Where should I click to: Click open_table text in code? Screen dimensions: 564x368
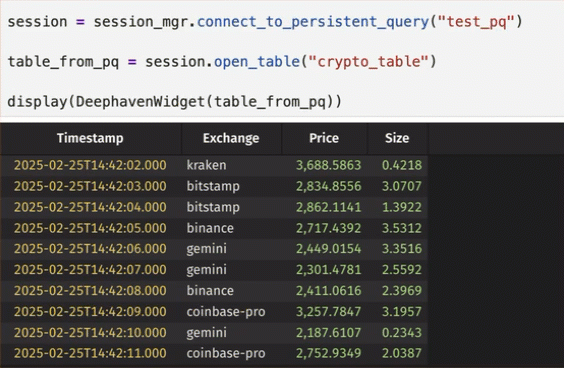pos(257,62)
